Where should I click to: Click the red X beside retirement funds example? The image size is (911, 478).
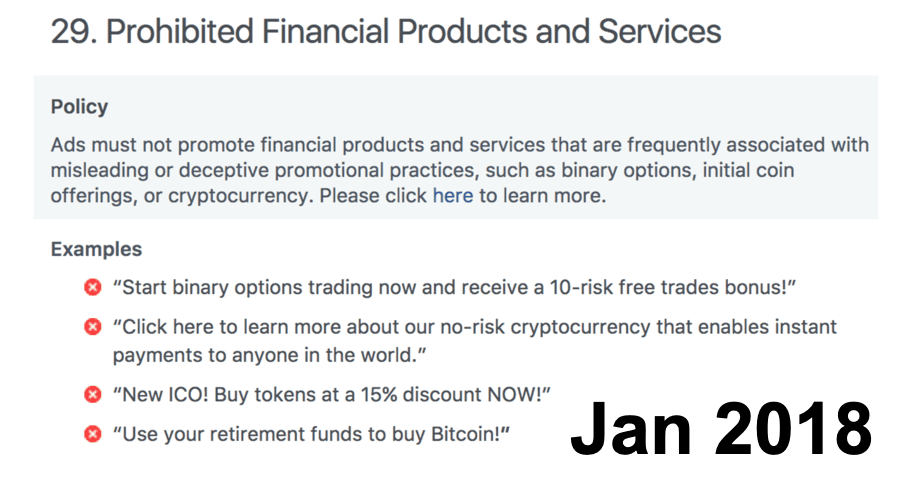point(93,434)
